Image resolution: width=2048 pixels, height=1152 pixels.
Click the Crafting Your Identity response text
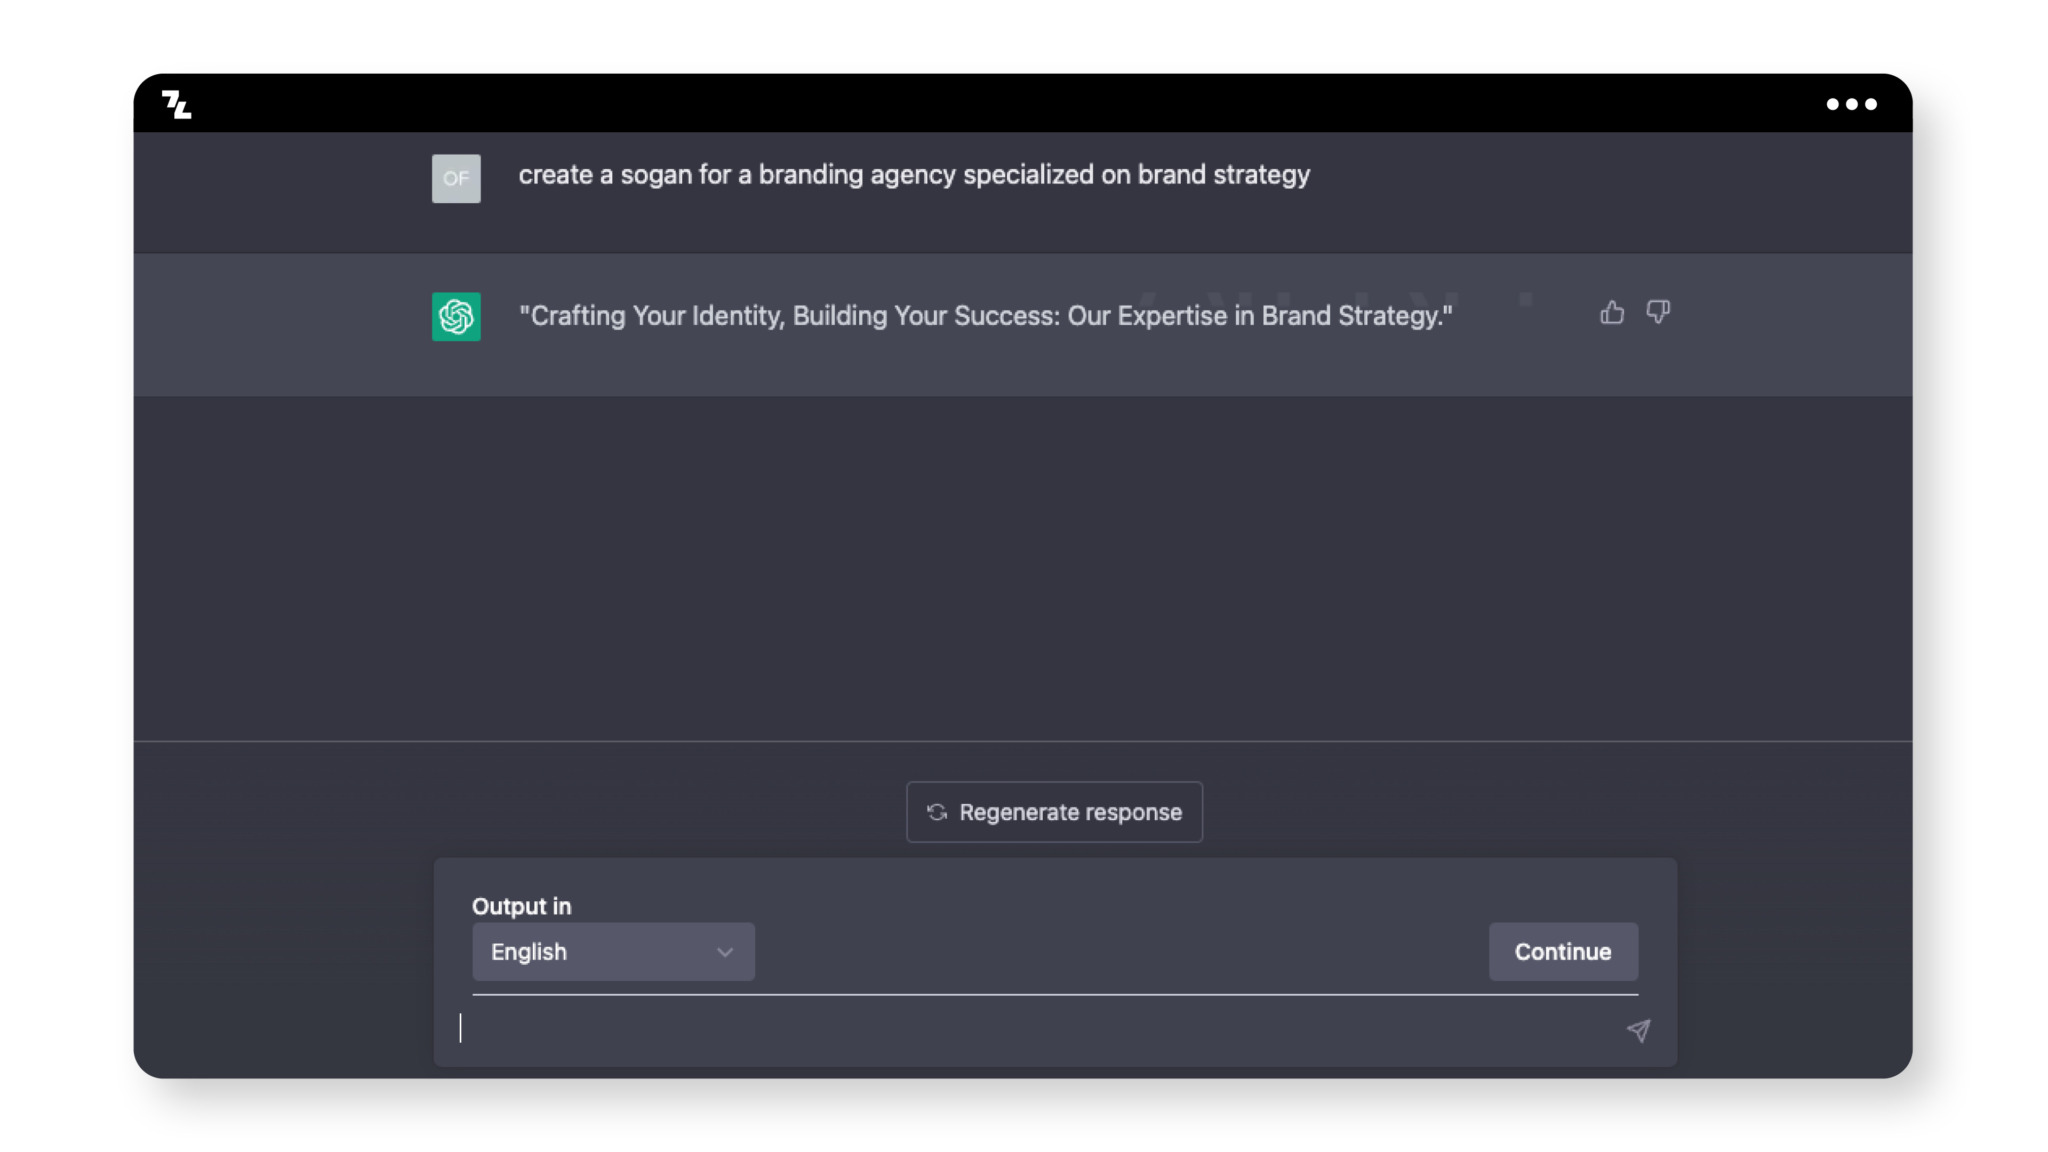click(985, 316)
